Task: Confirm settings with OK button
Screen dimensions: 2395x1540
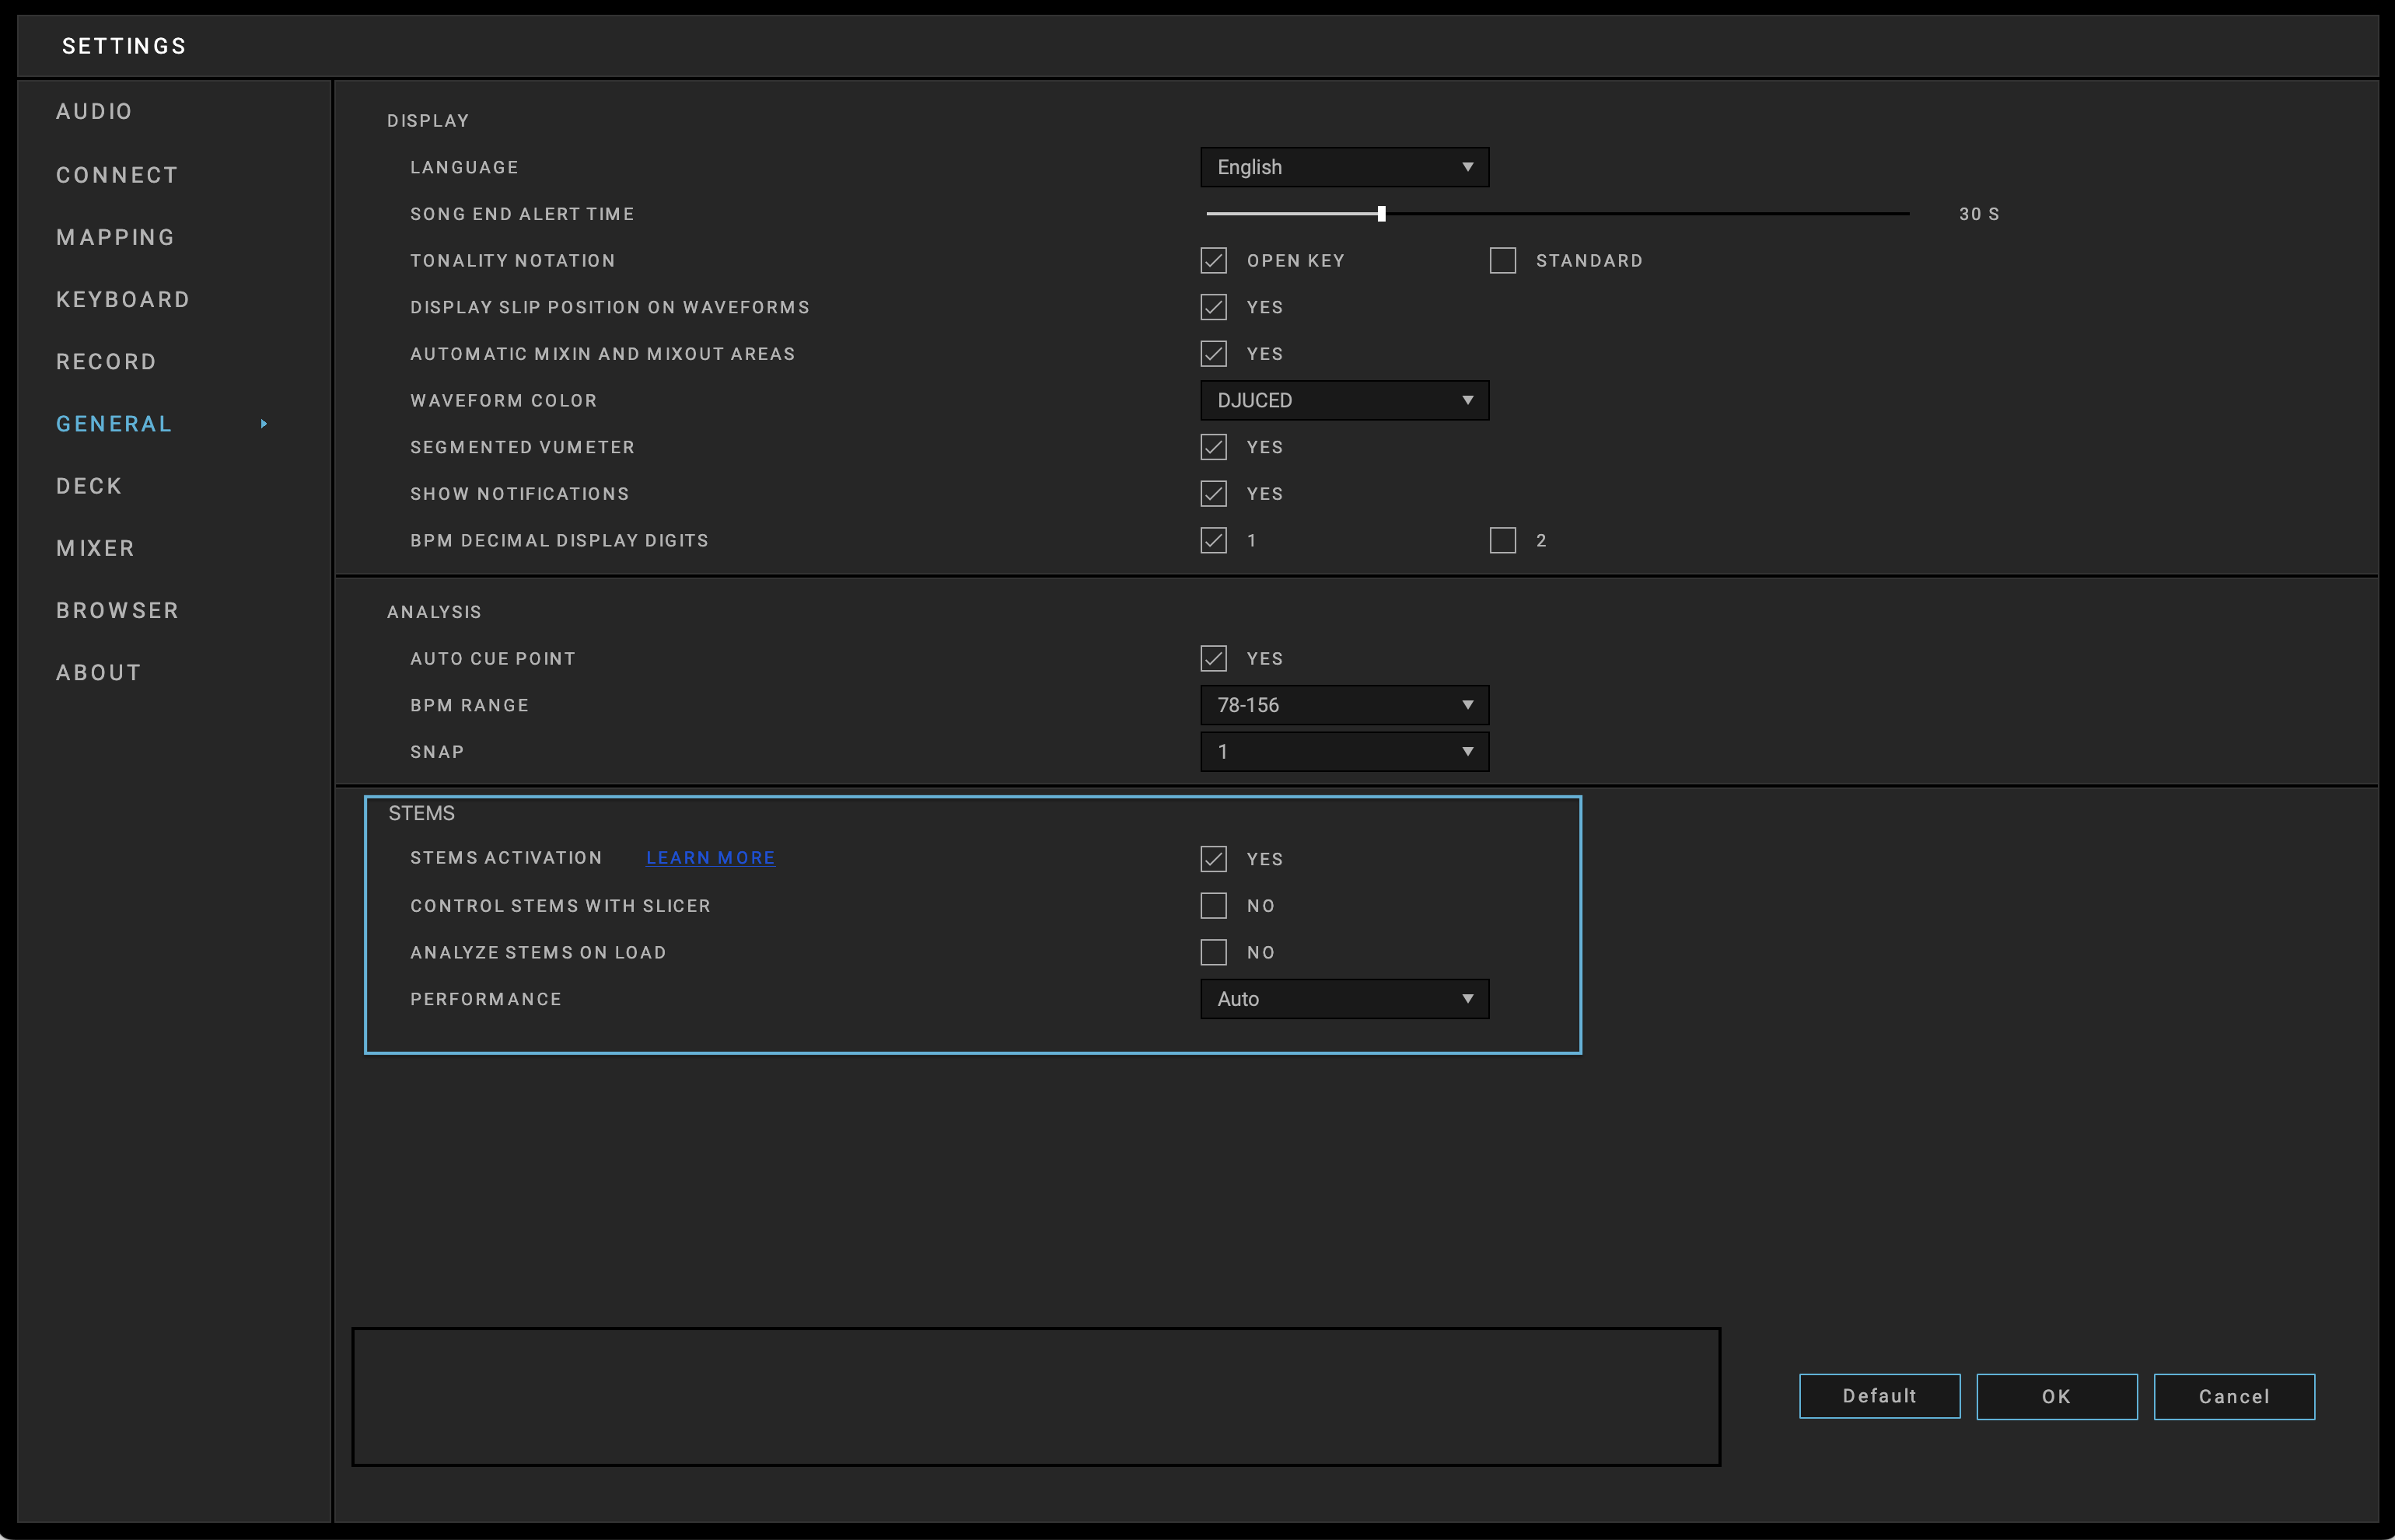Action: tap(2057, 1396)
